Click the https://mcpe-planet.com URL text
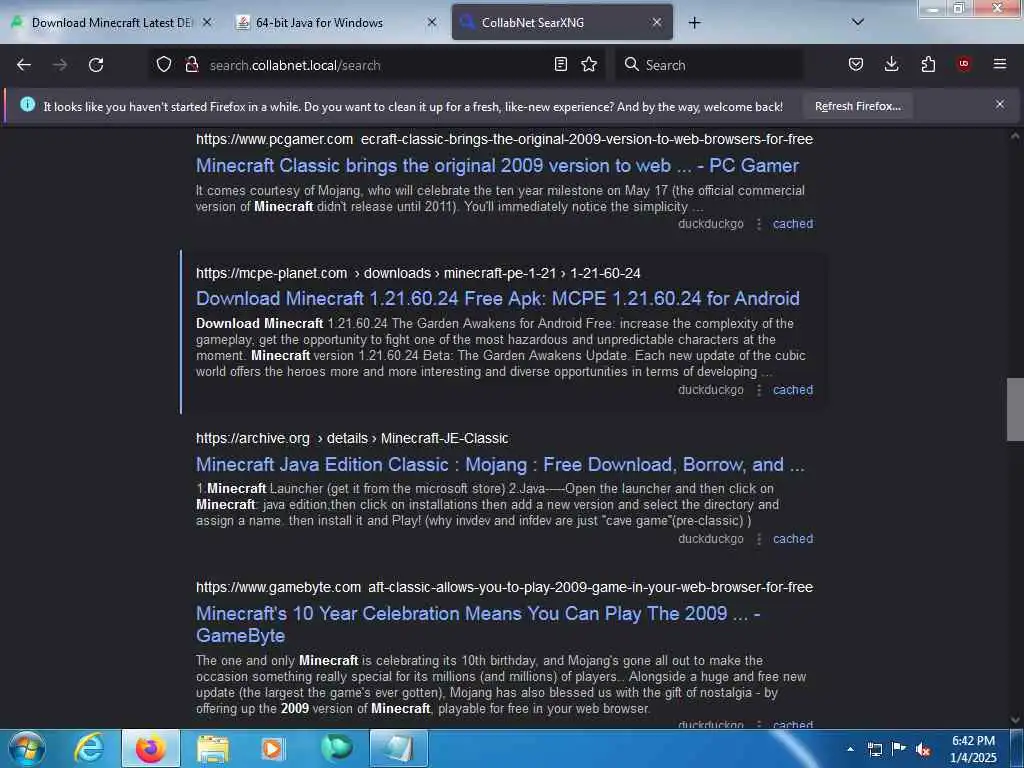1024x768 pixels. (x=272, y=273)
